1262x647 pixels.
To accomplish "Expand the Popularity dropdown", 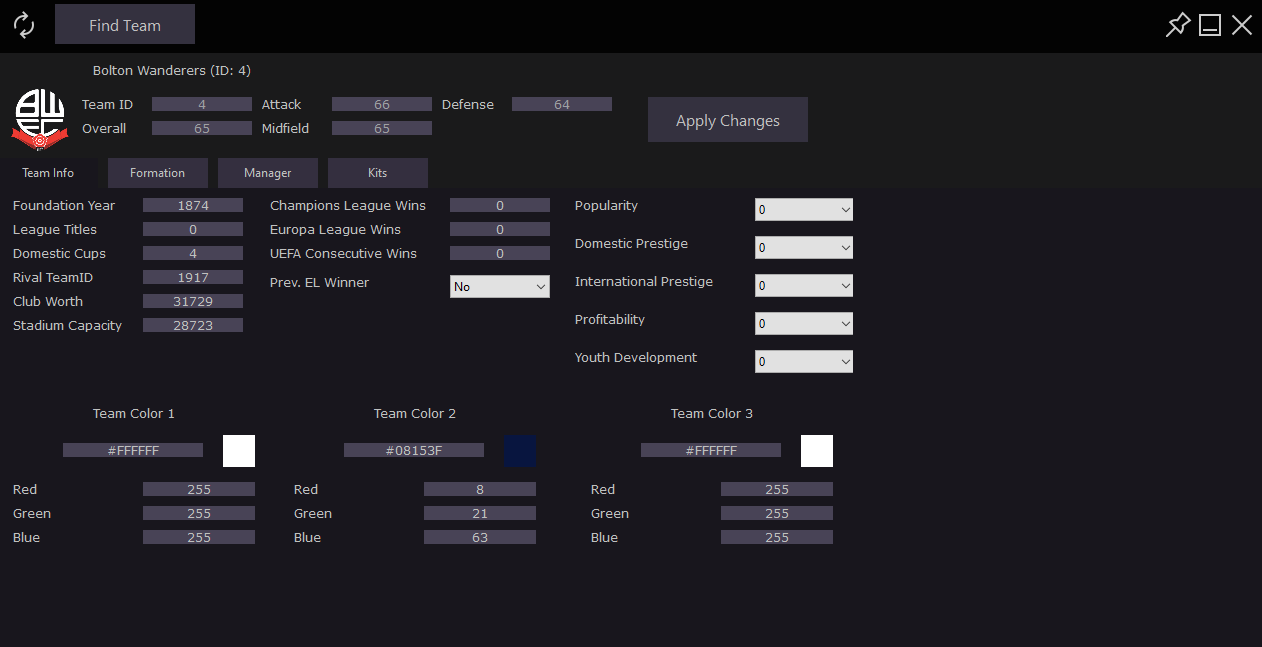I will click(x=804, y=210).
